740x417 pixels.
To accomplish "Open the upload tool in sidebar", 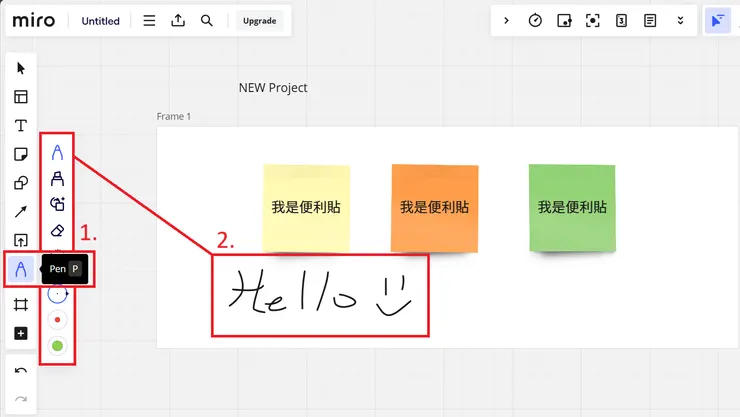I will click(21, 241).
